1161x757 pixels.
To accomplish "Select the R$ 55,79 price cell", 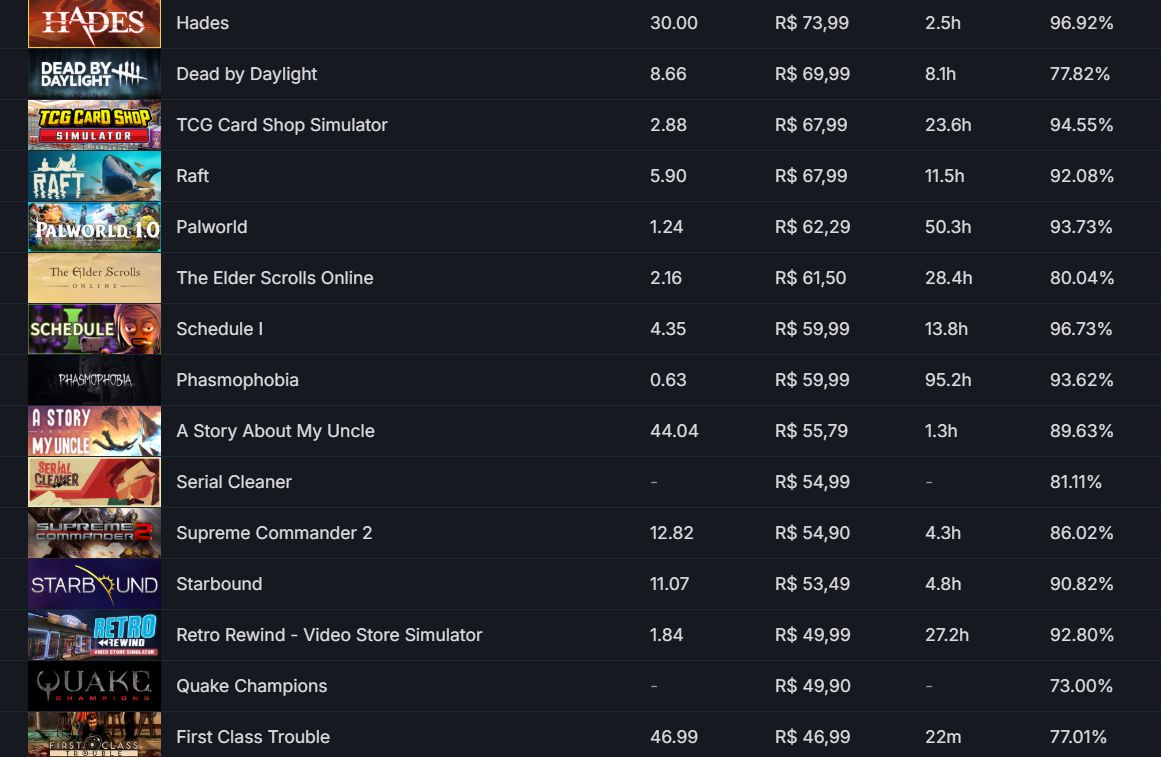I will pos(811,431).
